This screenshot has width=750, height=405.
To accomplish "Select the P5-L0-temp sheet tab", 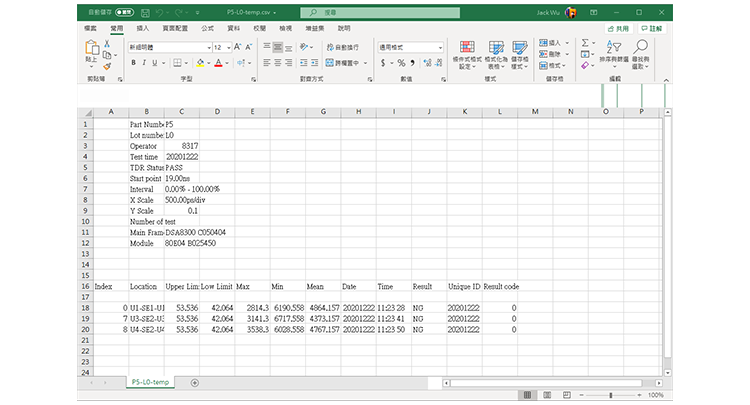I will click(x=150, y=382).
